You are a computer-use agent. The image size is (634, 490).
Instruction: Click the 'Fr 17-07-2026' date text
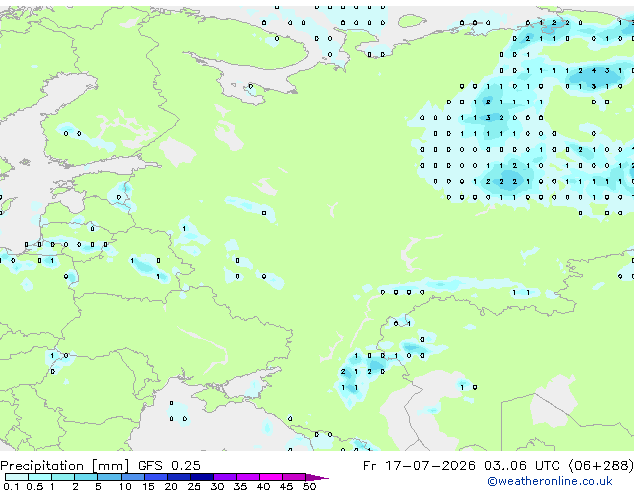click(419, 466)
